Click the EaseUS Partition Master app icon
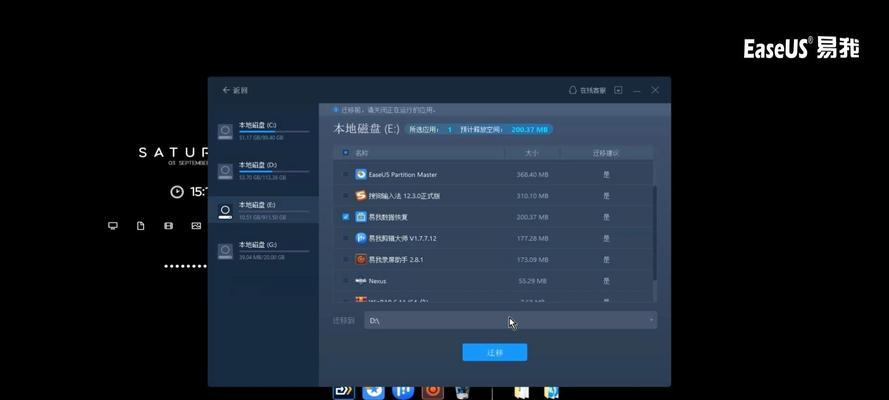The width and height of the screenshot is (889, 400). coord(361,175)
